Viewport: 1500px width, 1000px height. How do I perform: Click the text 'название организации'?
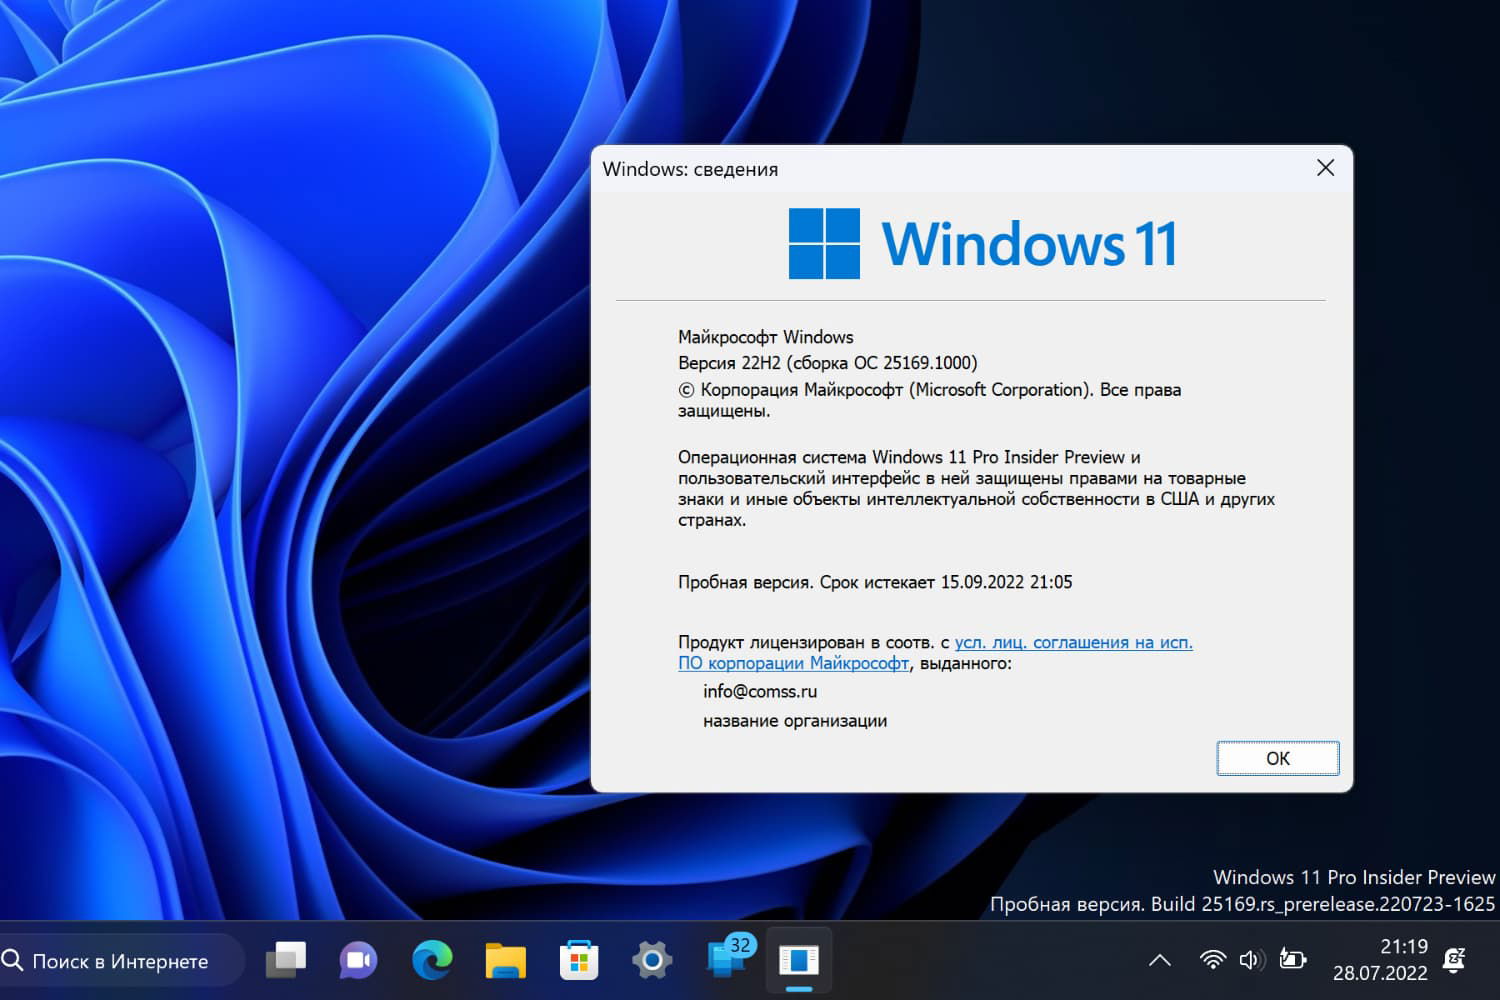coord(795,721)
